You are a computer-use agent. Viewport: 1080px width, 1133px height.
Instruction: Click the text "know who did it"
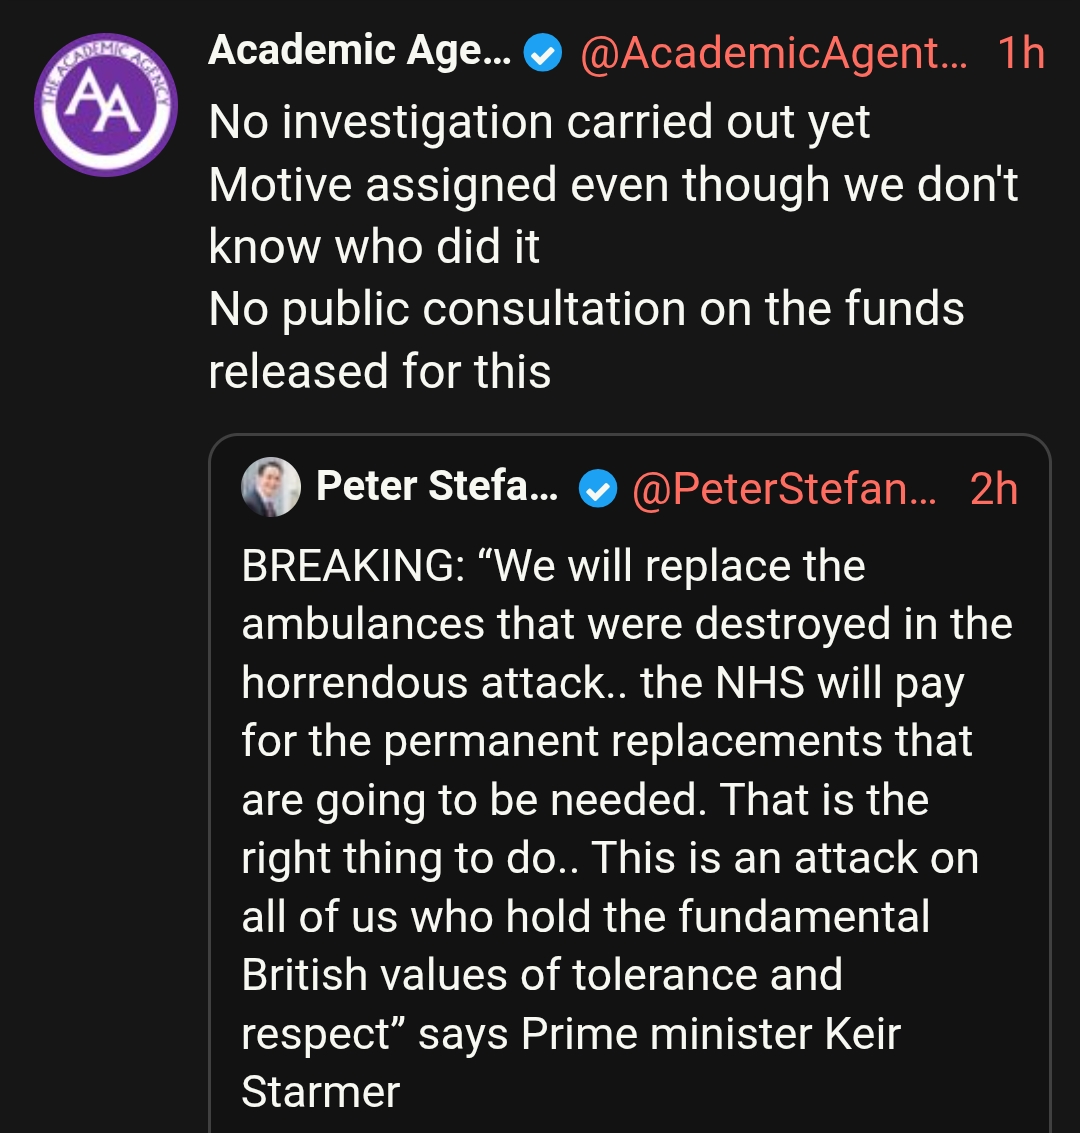click(374, 247)
